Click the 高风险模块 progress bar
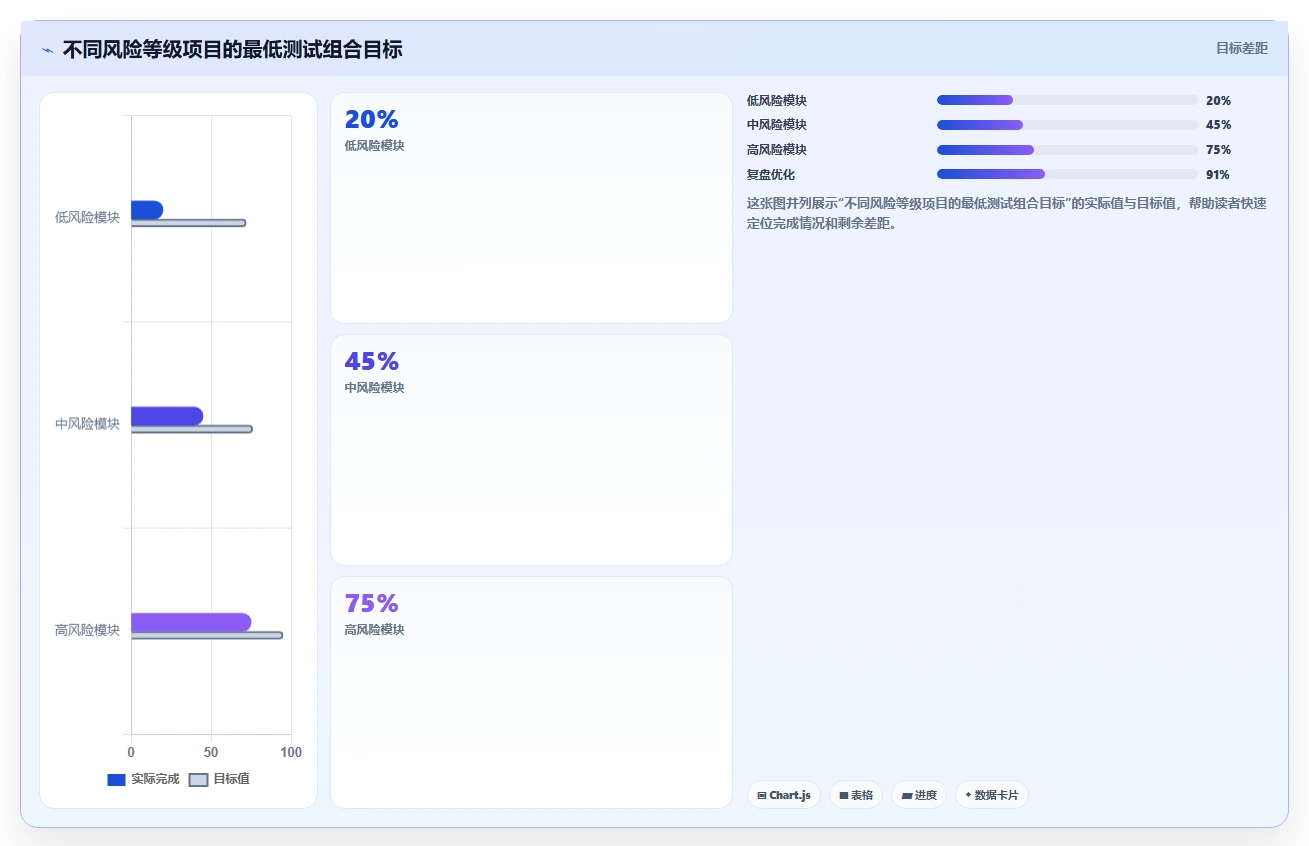Image resolution: width=1309 pixels, height=846 pixels. [1067, 150]
